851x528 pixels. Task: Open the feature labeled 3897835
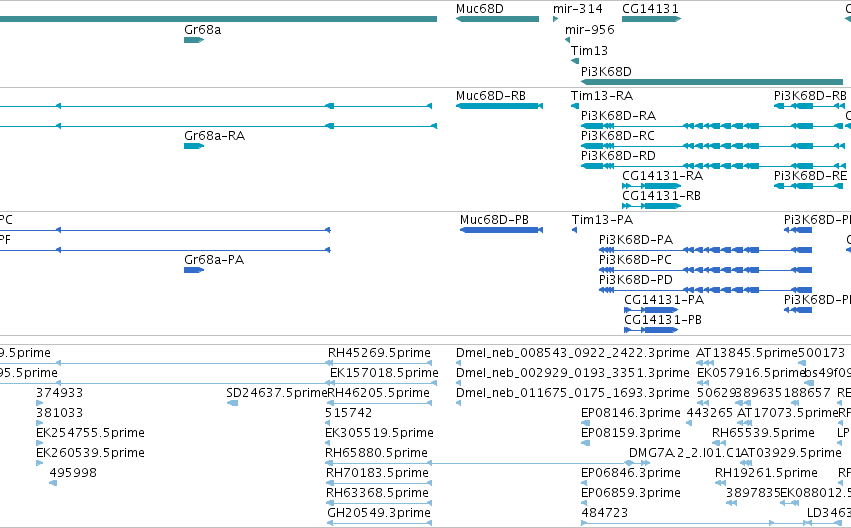click(x=753, y=493)
